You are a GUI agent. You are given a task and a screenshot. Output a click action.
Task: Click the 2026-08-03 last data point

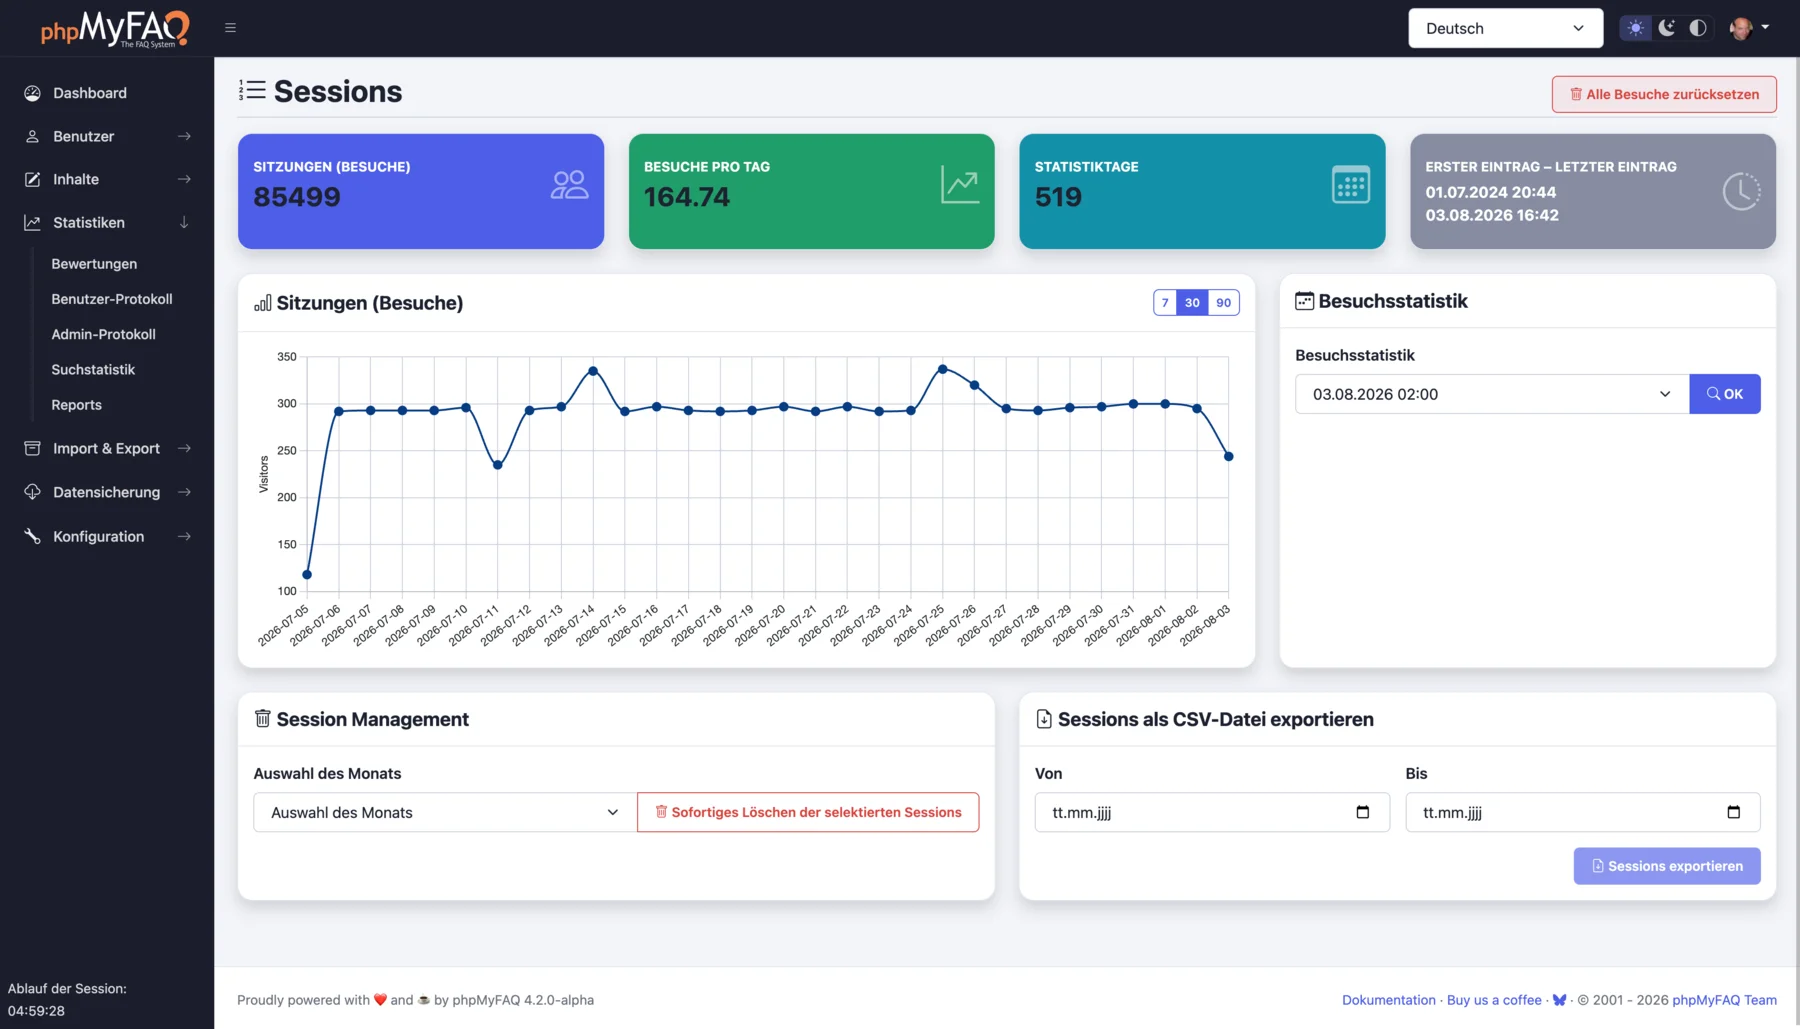click(1229, 456)
